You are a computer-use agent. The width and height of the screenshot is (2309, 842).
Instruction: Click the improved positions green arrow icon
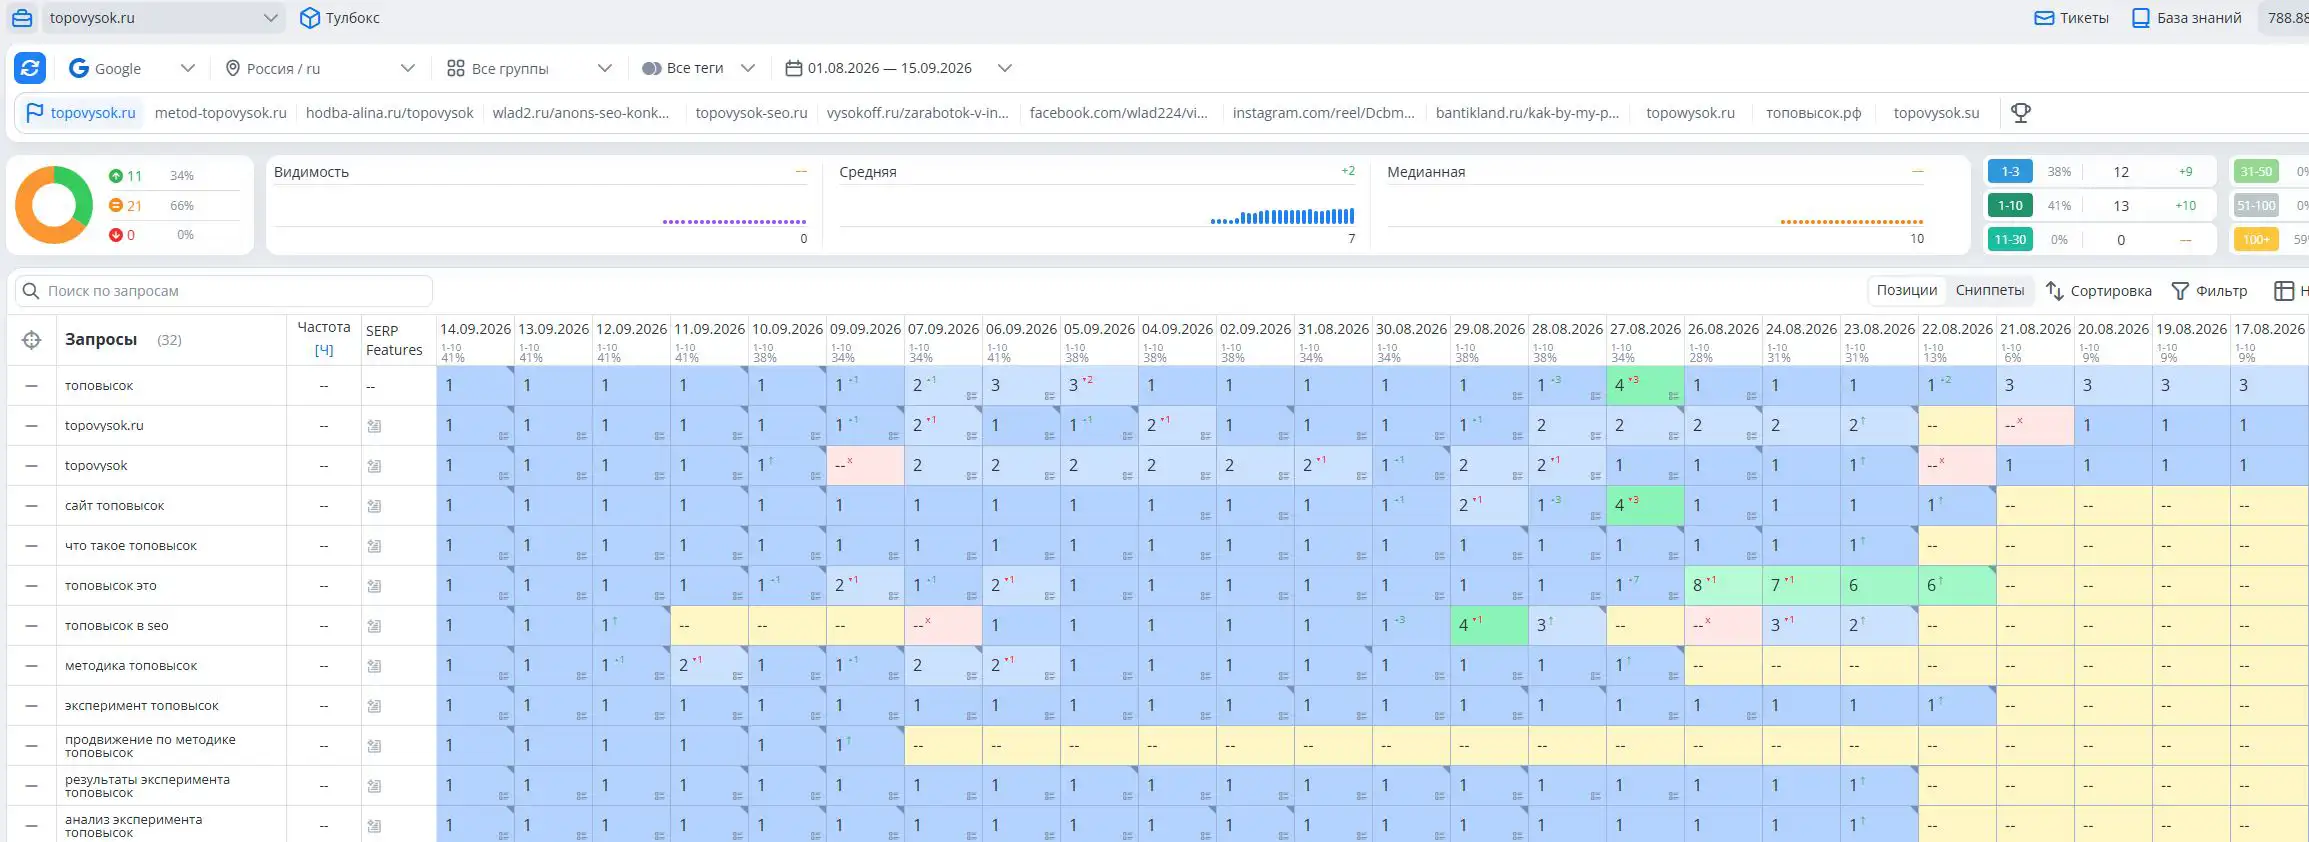coord(116,176)
